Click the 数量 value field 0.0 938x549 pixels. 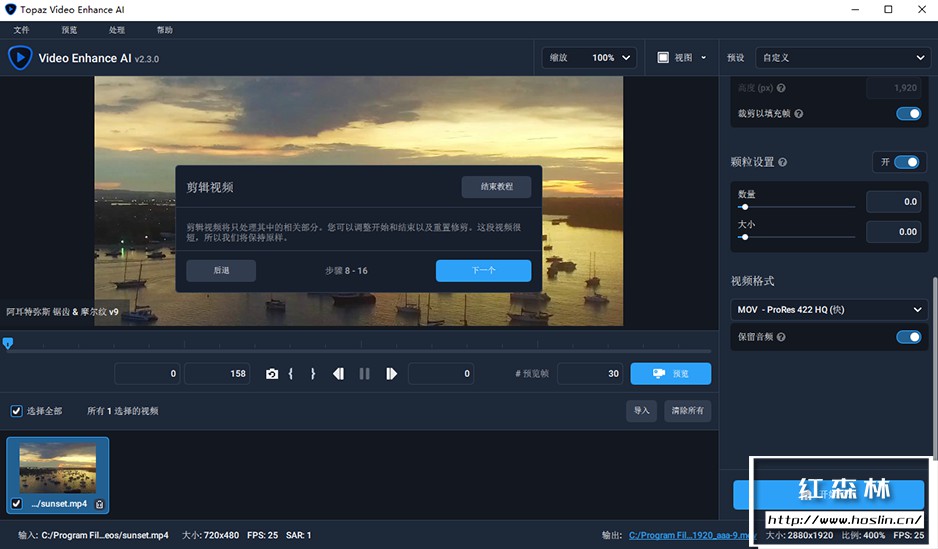point(894,202)
